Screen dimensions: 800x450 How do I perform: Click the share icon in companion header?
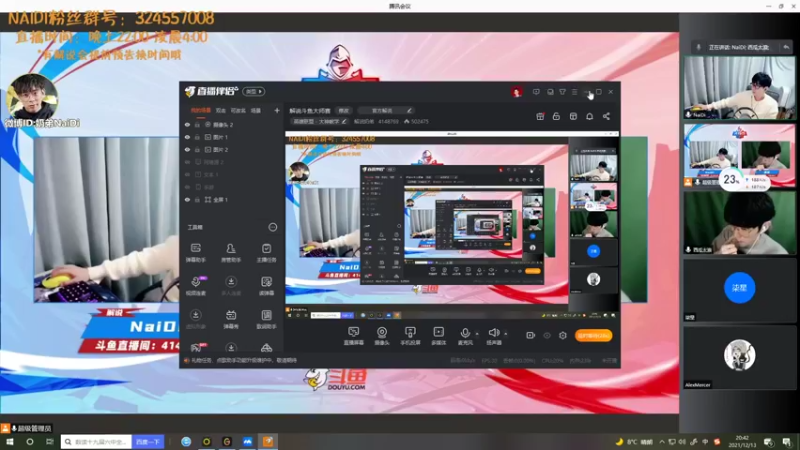tap(606, 116)
